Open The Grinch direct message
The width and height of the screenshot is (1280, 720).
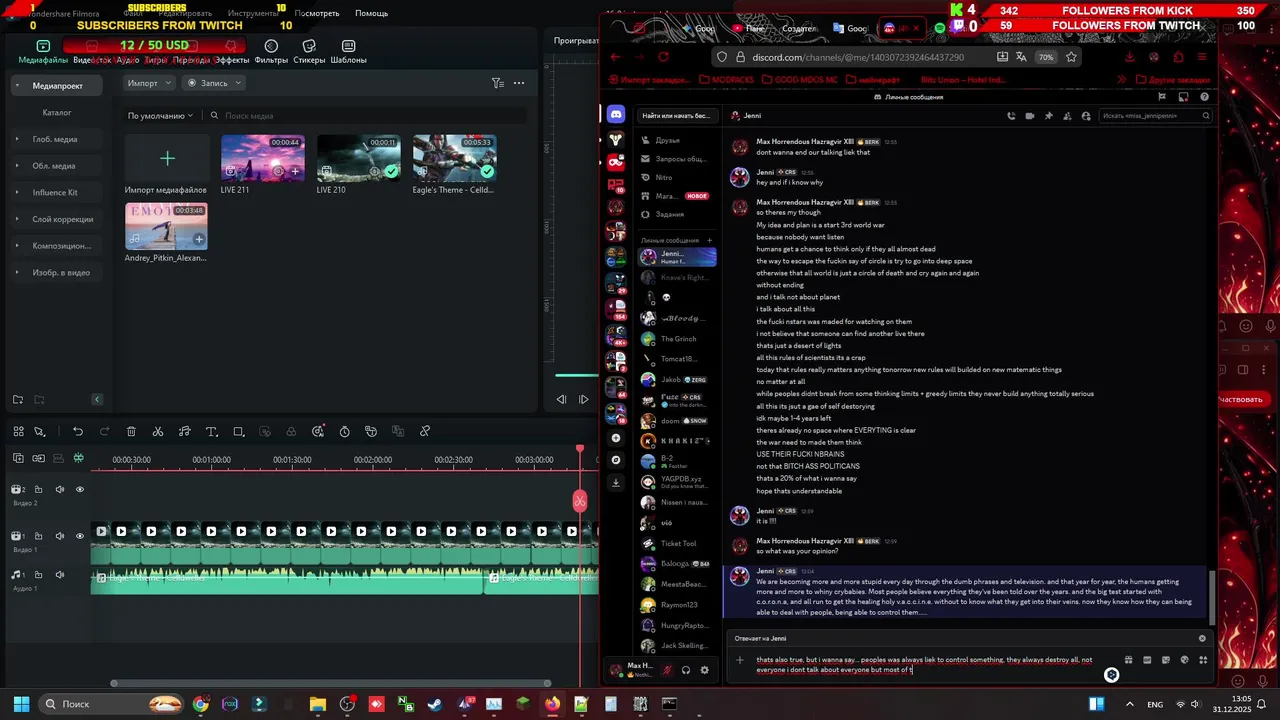pos(678,339)
